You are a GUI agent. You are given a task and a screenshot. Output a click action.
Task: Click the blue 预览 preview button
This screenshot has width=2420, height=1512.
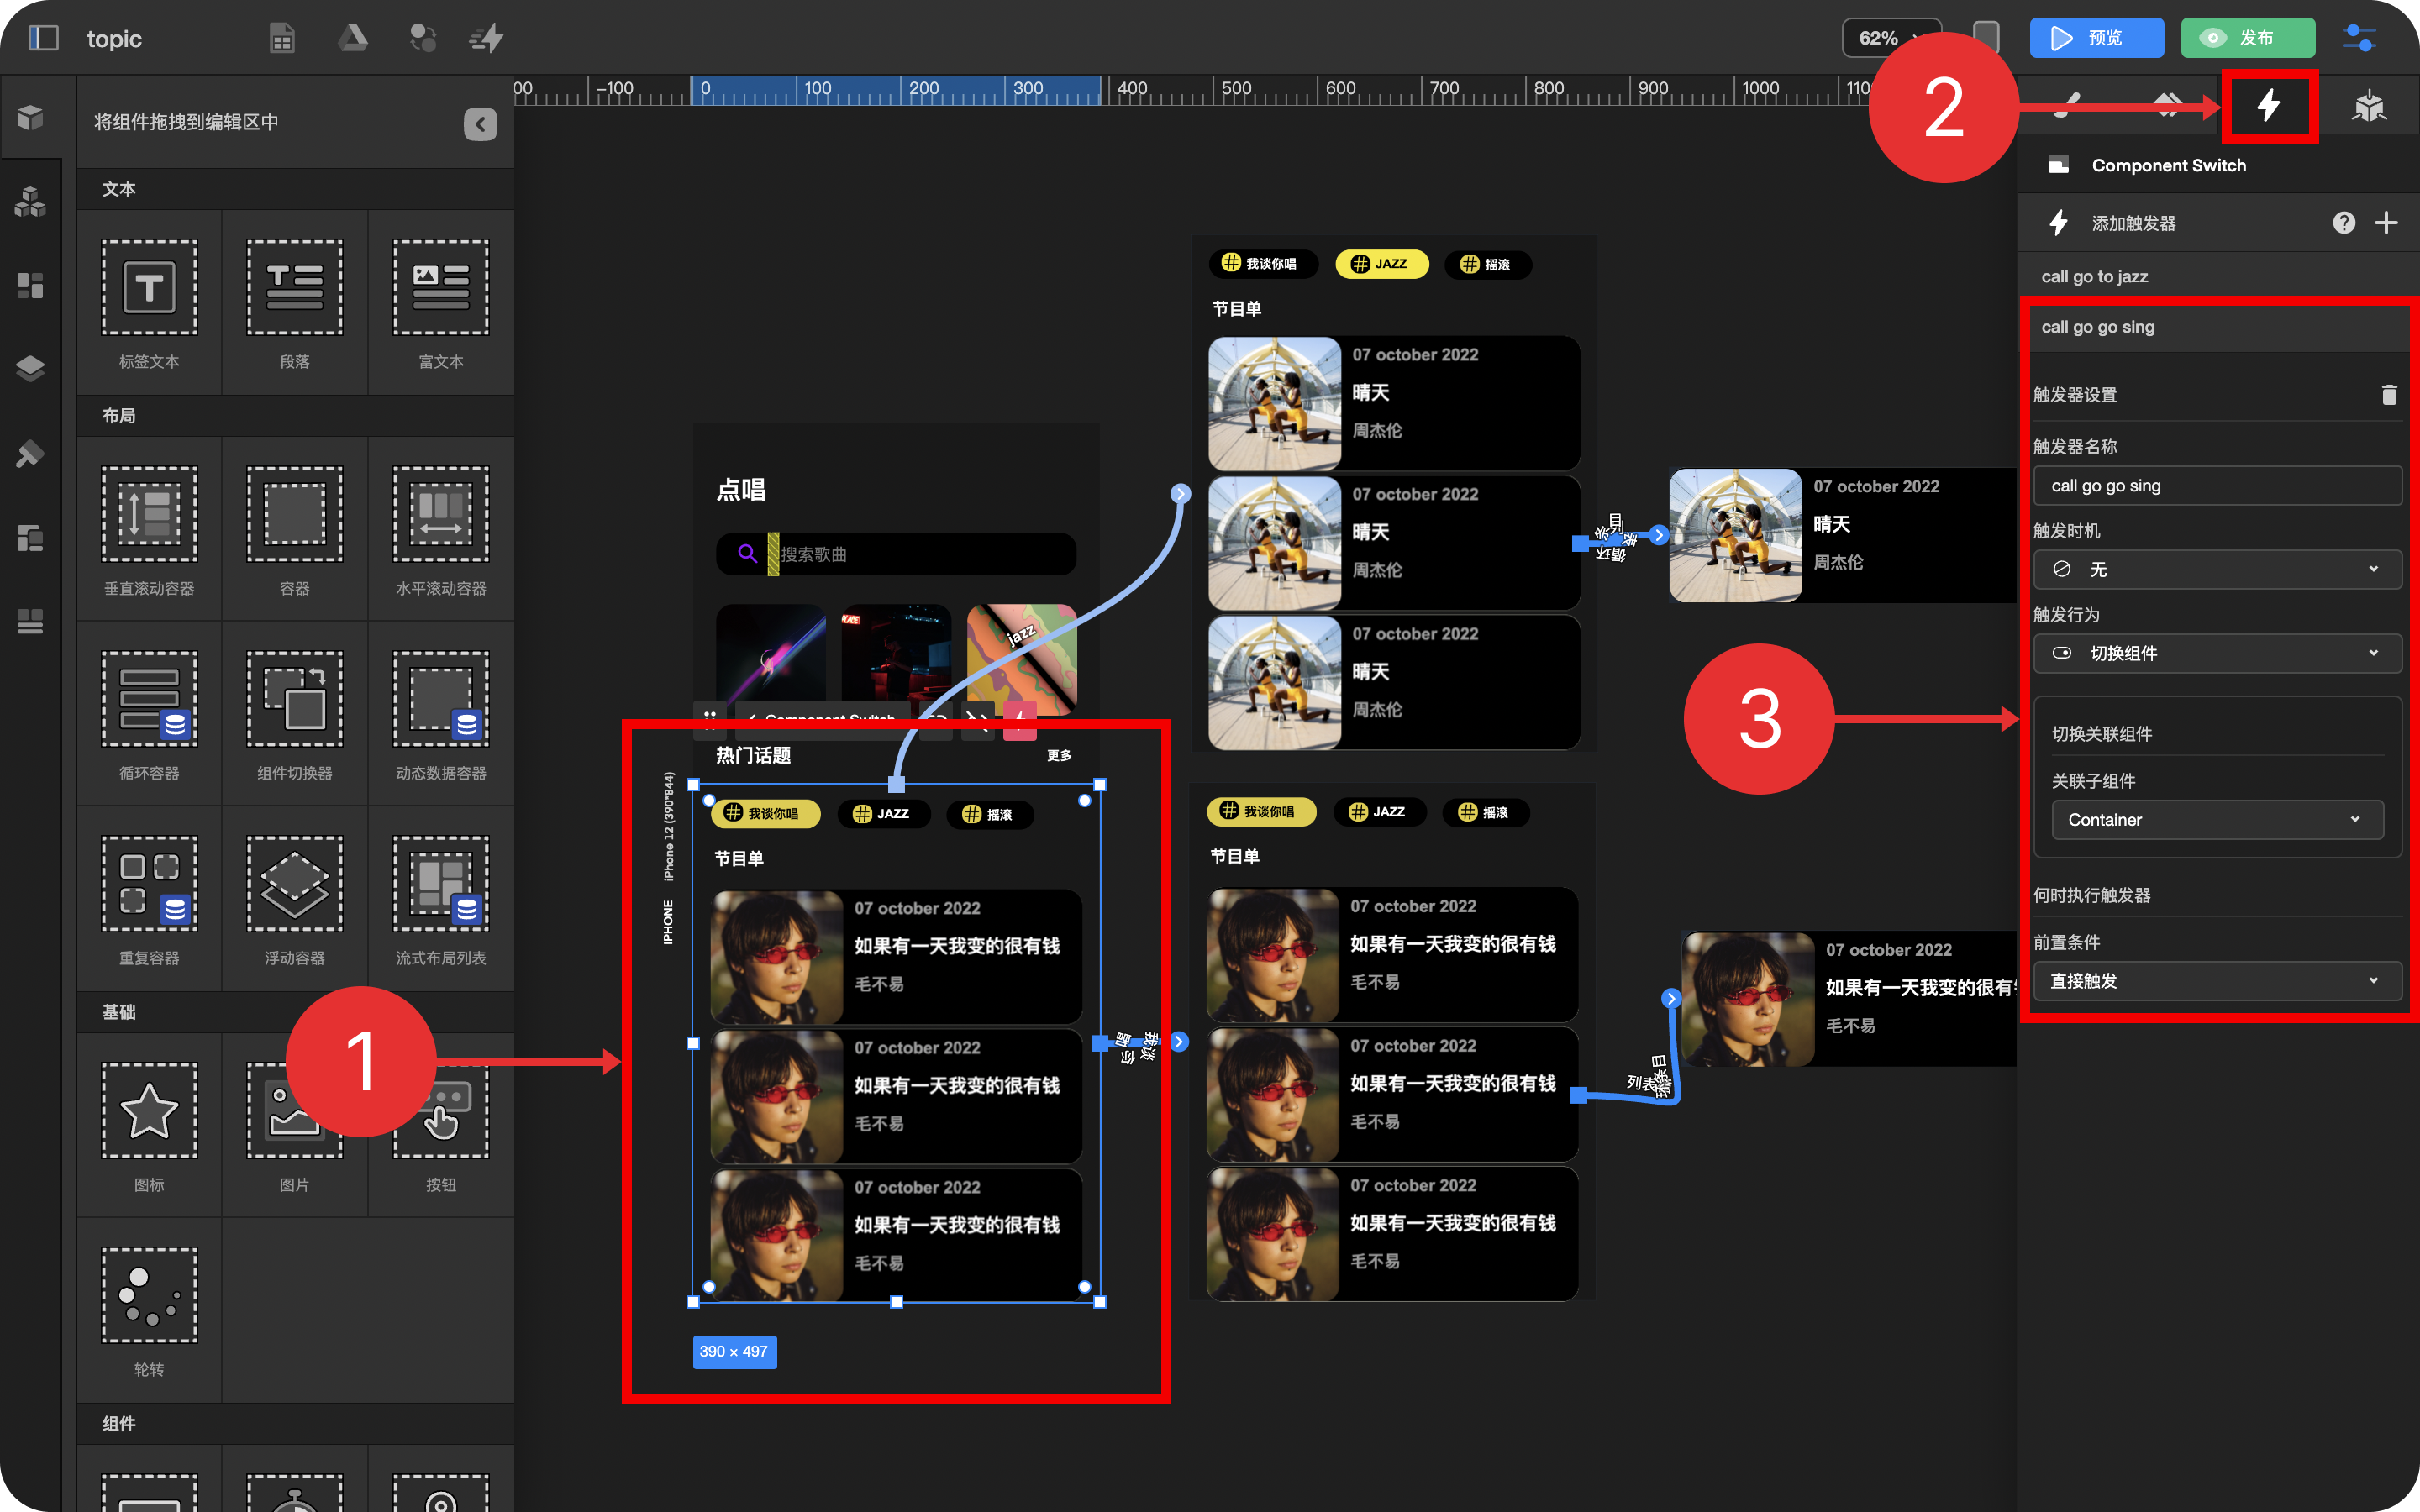point(2096,38)
